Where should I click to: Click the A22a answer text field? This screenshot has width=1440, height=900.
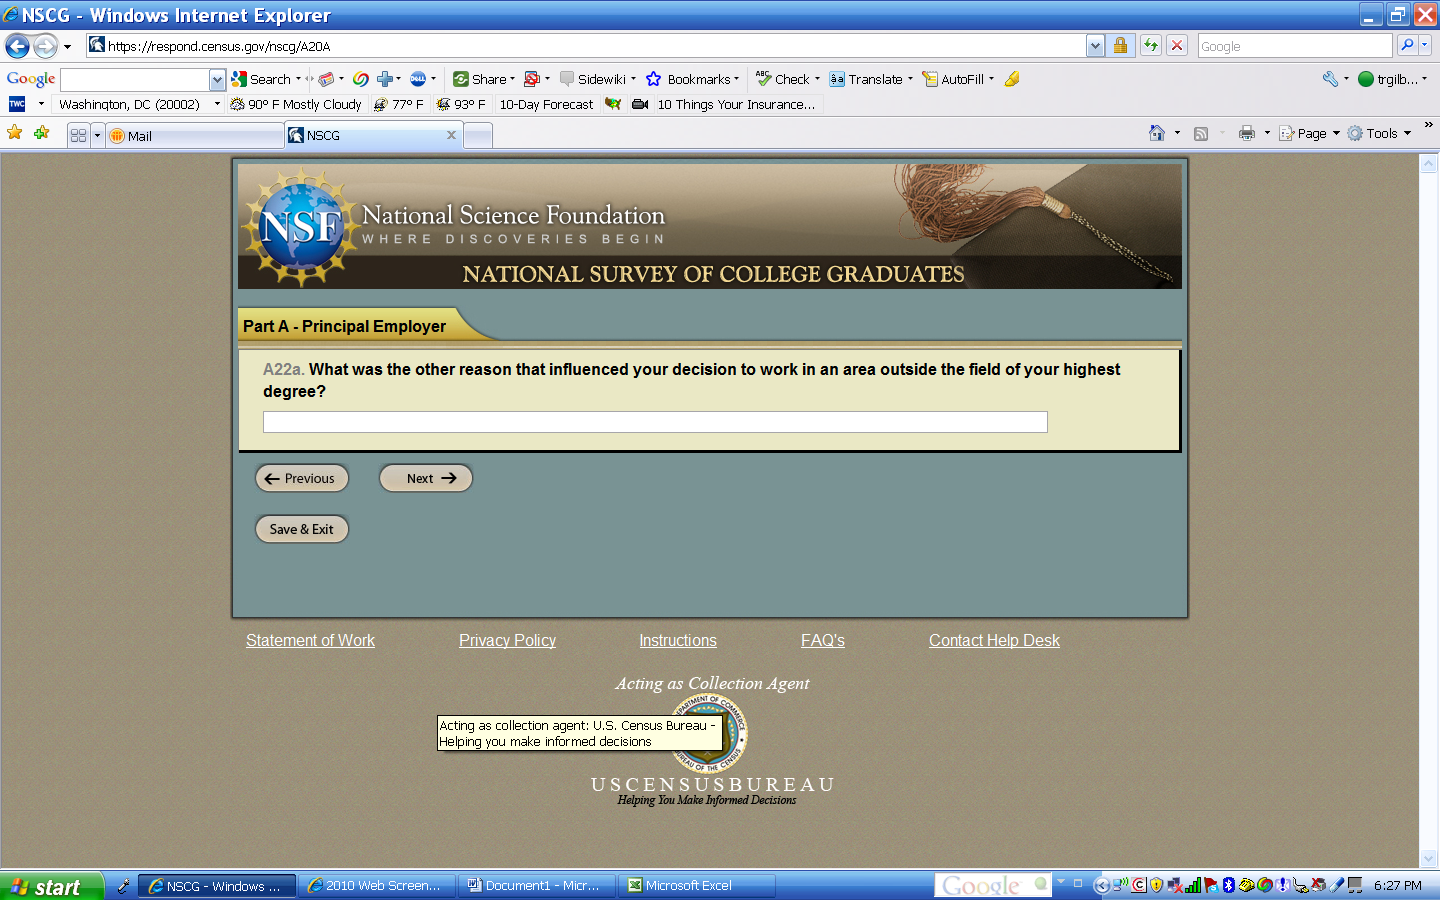[x=654, y=422]
